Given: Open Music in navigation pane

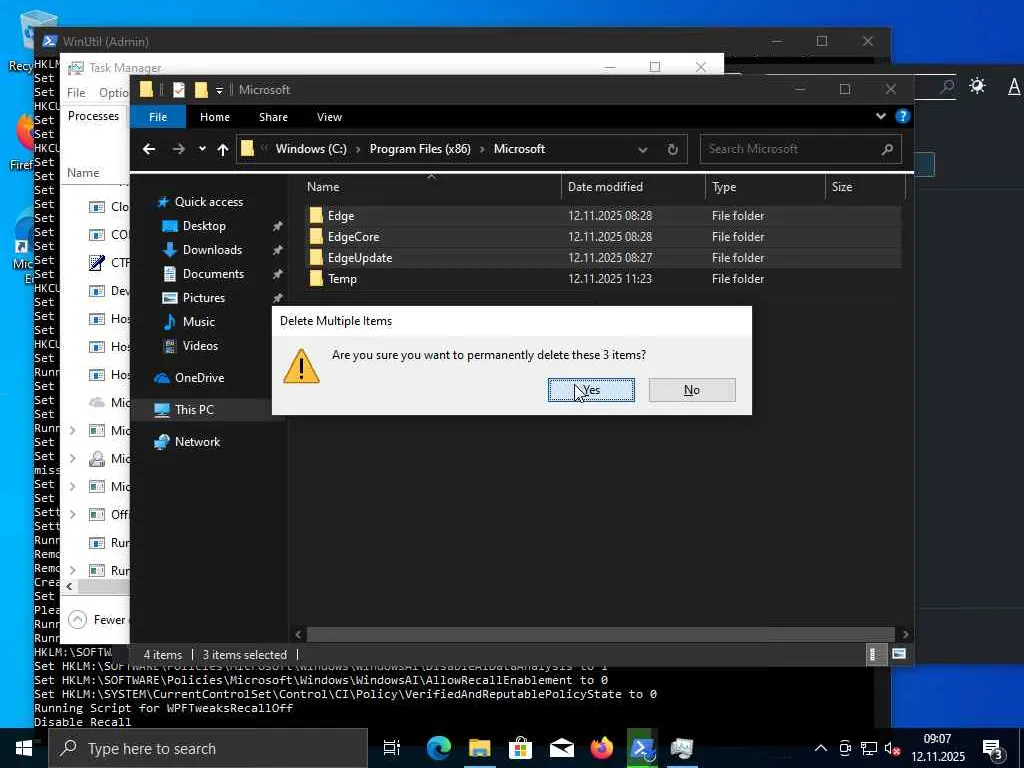Looking at the screenshot, I should coord(199,322).
